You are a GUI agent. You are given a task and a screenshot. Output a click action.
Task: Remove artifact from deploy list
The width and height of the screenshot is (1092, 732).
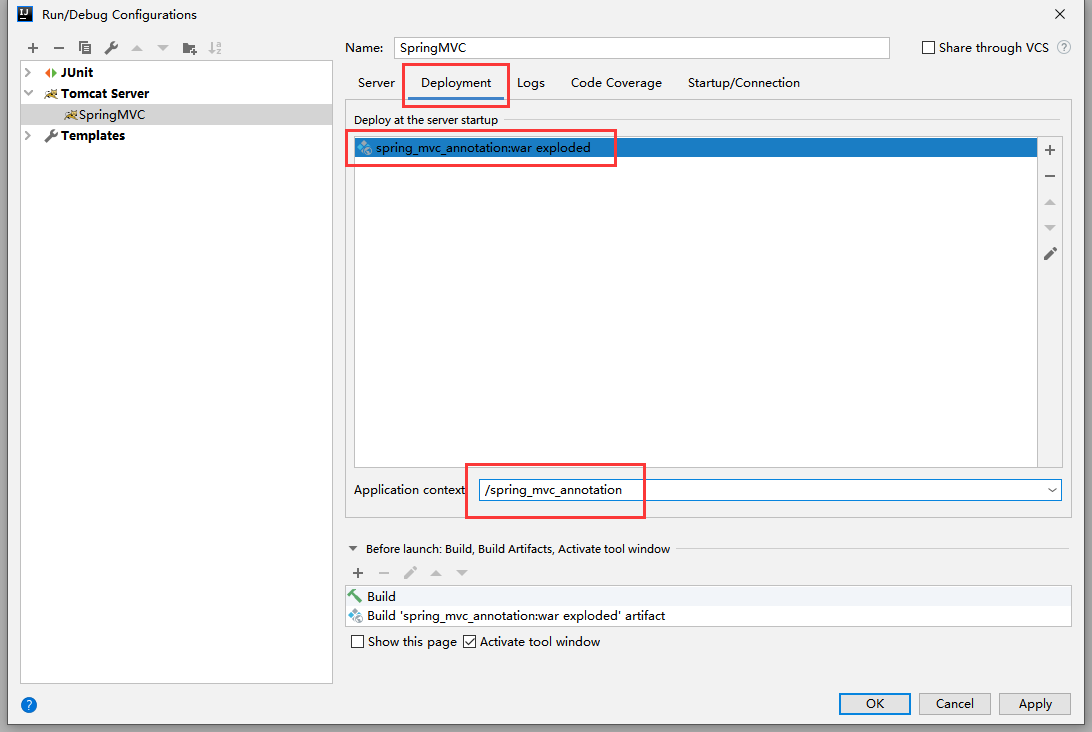click(x=1050, y=176)
